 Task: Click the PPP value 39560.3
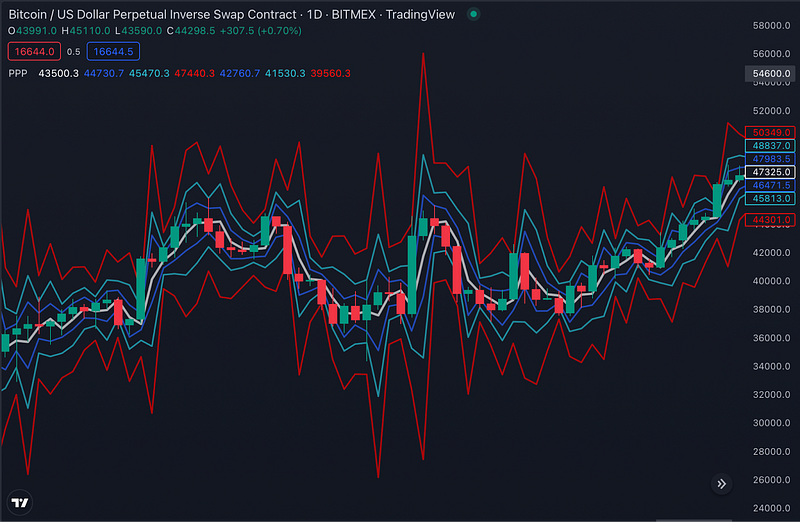pos(331,73)
